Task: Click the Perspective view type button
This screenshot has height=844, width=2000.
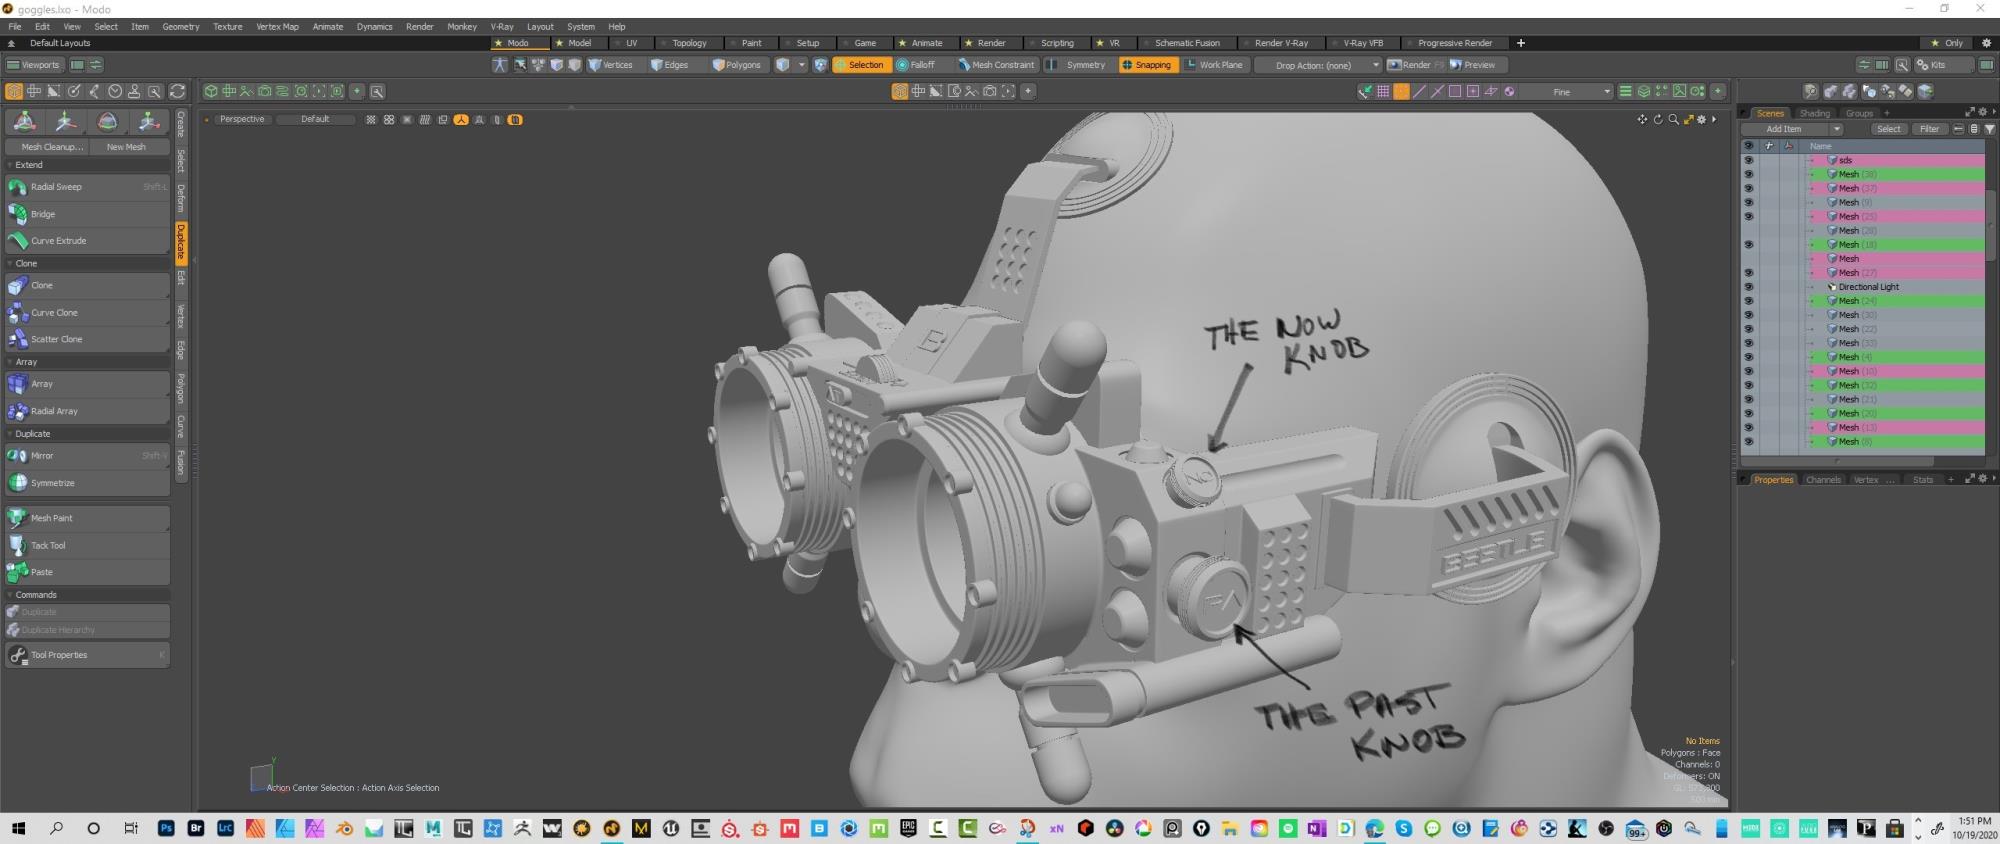Action: [x=241, y=119]
